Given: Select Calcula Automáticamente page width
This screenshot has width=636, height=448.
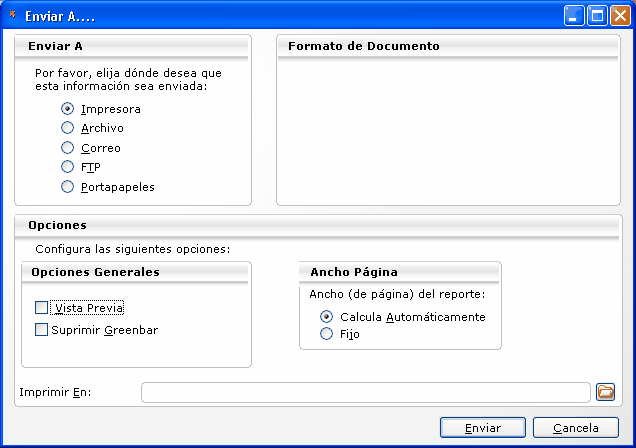Looking at the screenshot, I should point(326,317).
